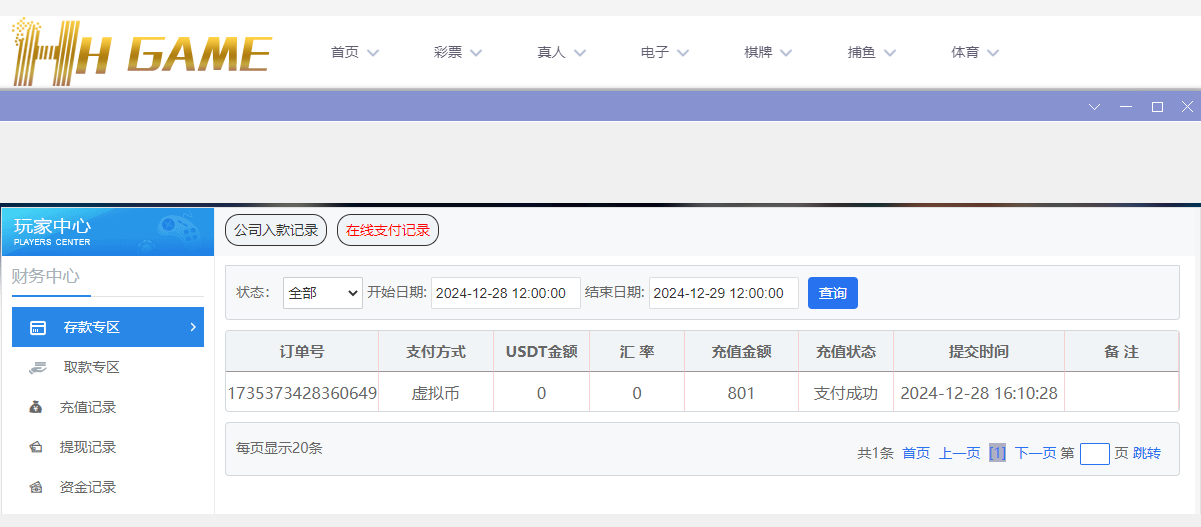
Task: Click the withdrawal records icon in sidebar
Action: [37, 448]
